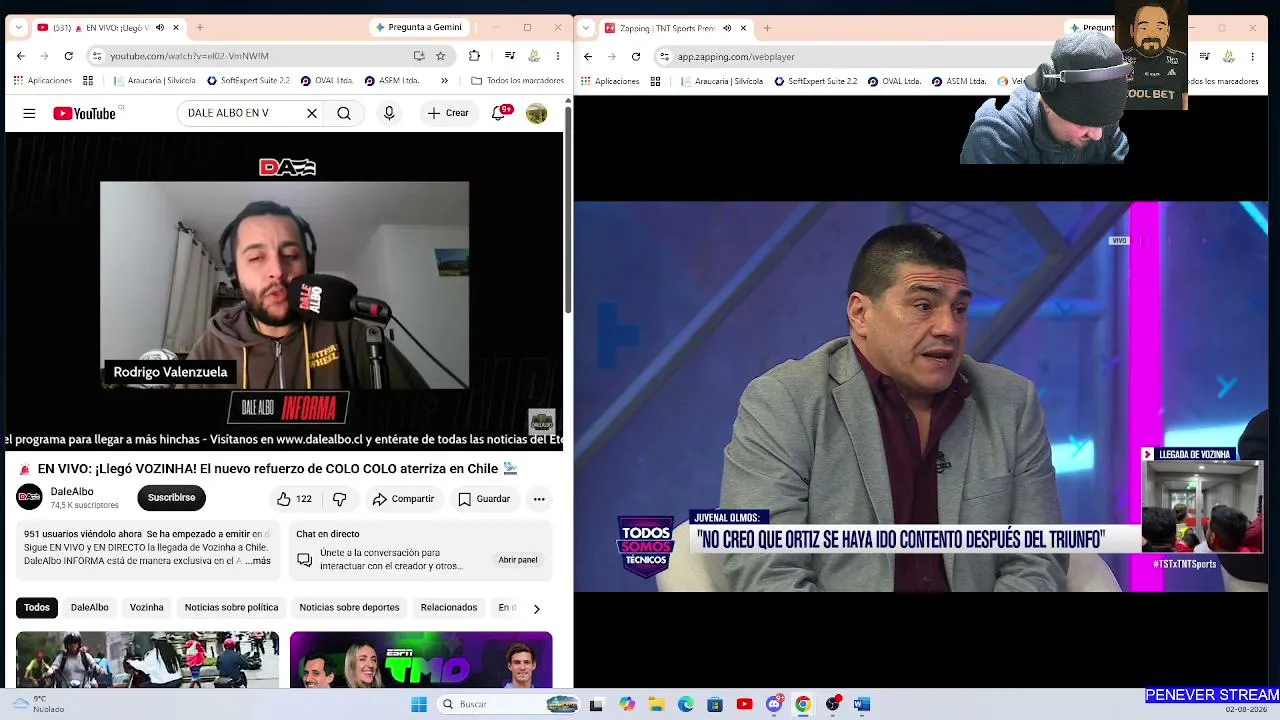Switch to the EN VIVO YouTube tab

pyautogui.click(x=108, y=28)
